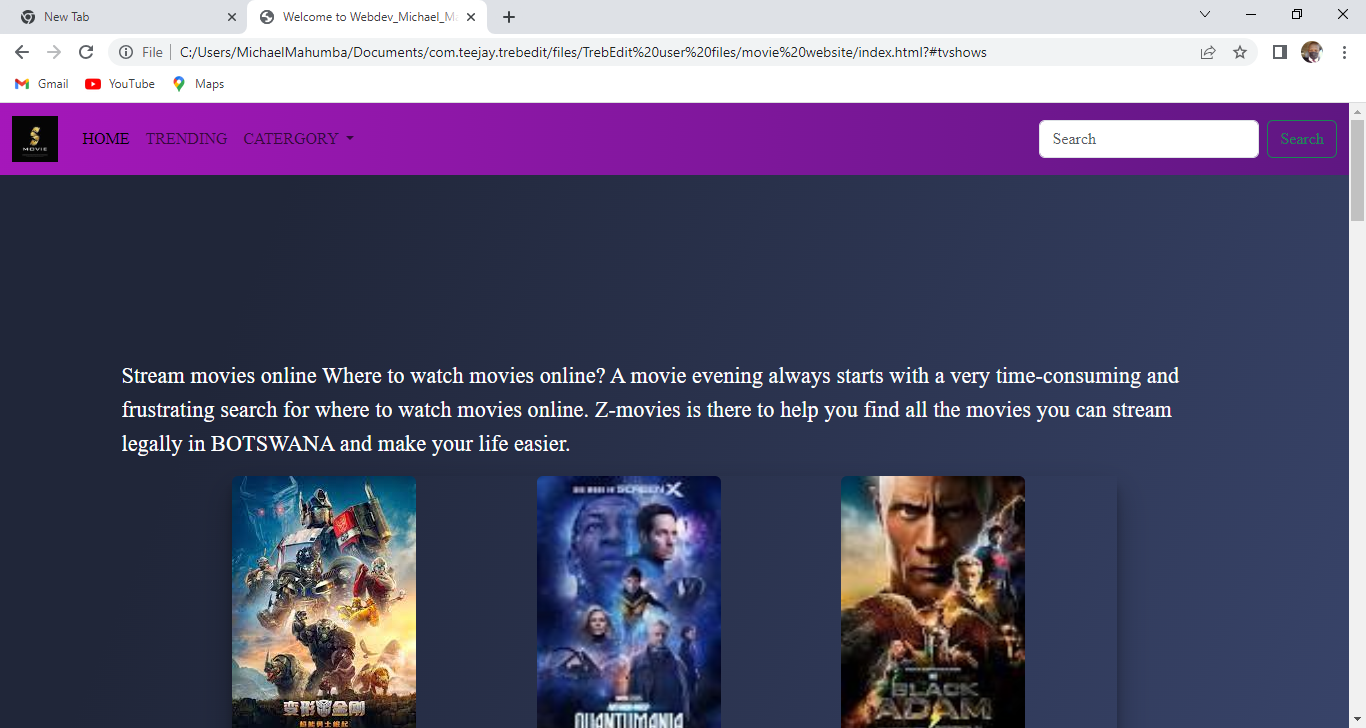Open the tab search chevron
This screenshot has height=728, width=1366.
[x=1205, y=15]
